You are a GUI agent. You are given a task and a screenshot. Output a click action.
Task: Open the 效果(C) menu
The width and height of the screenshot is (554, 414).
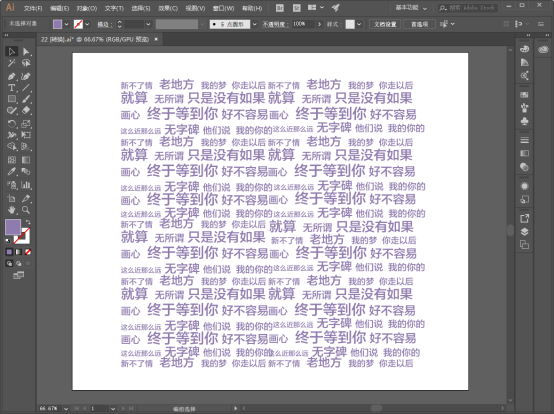168,8
